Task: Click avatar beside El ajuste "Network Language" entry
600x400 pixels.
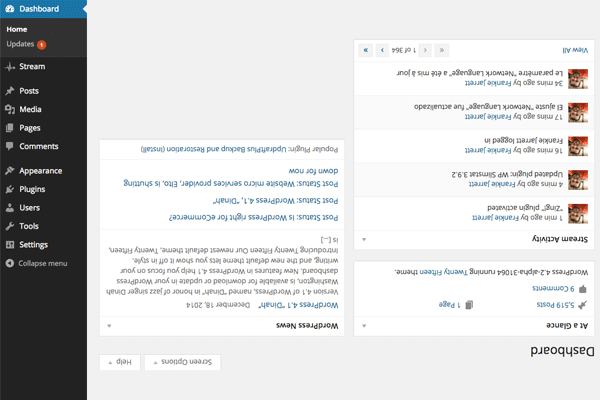Action: [x=578, y=113]
